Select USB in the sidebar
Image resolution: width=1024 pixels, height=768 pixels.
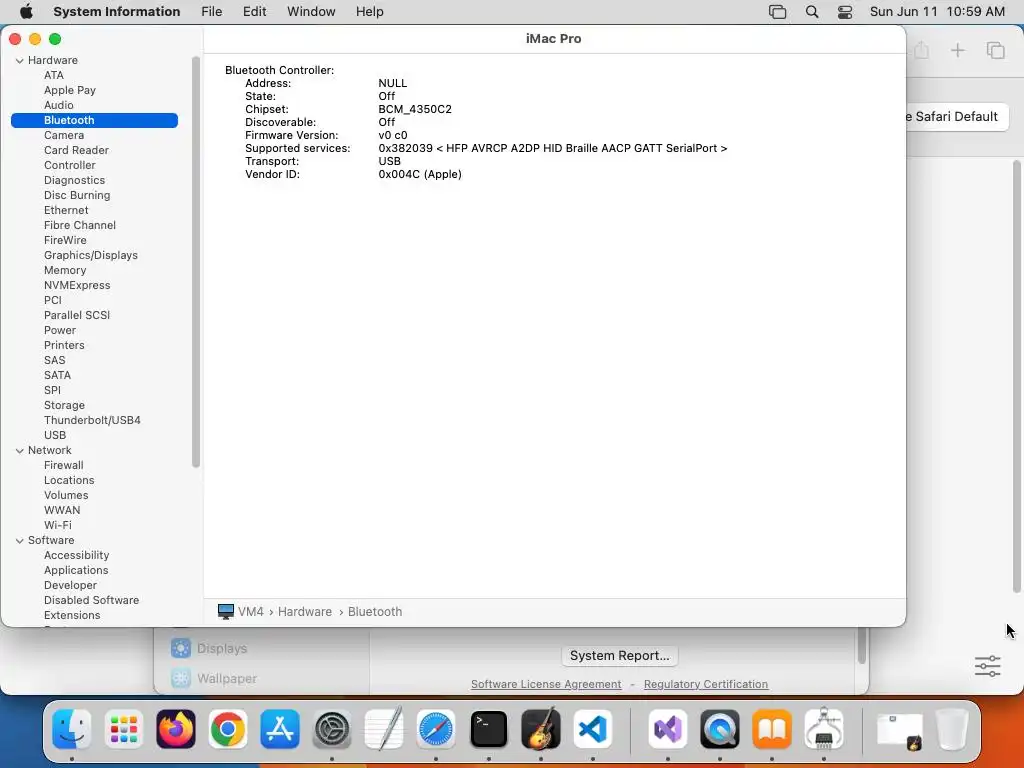click(55, 436)
